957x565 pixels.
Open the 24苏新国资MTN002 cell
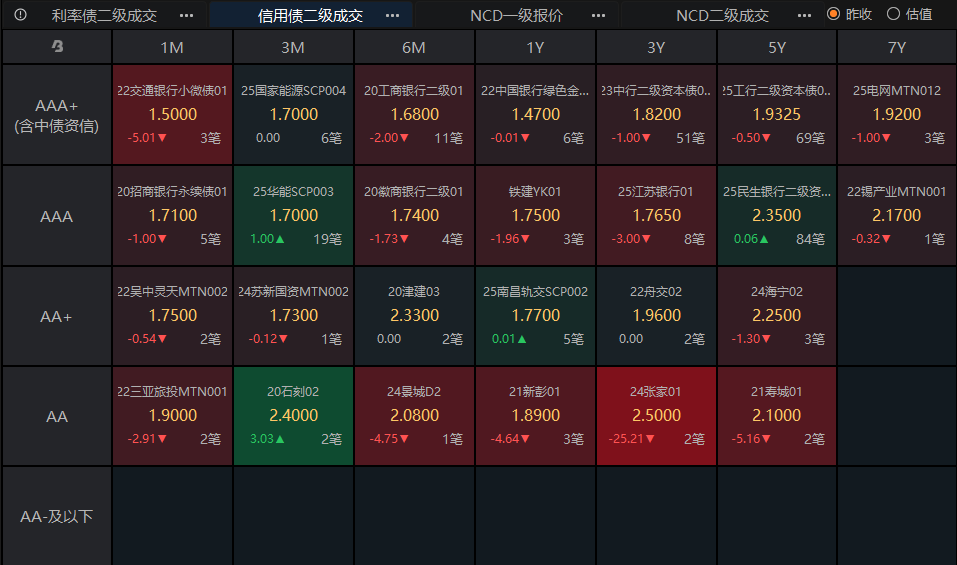point(293,316)
